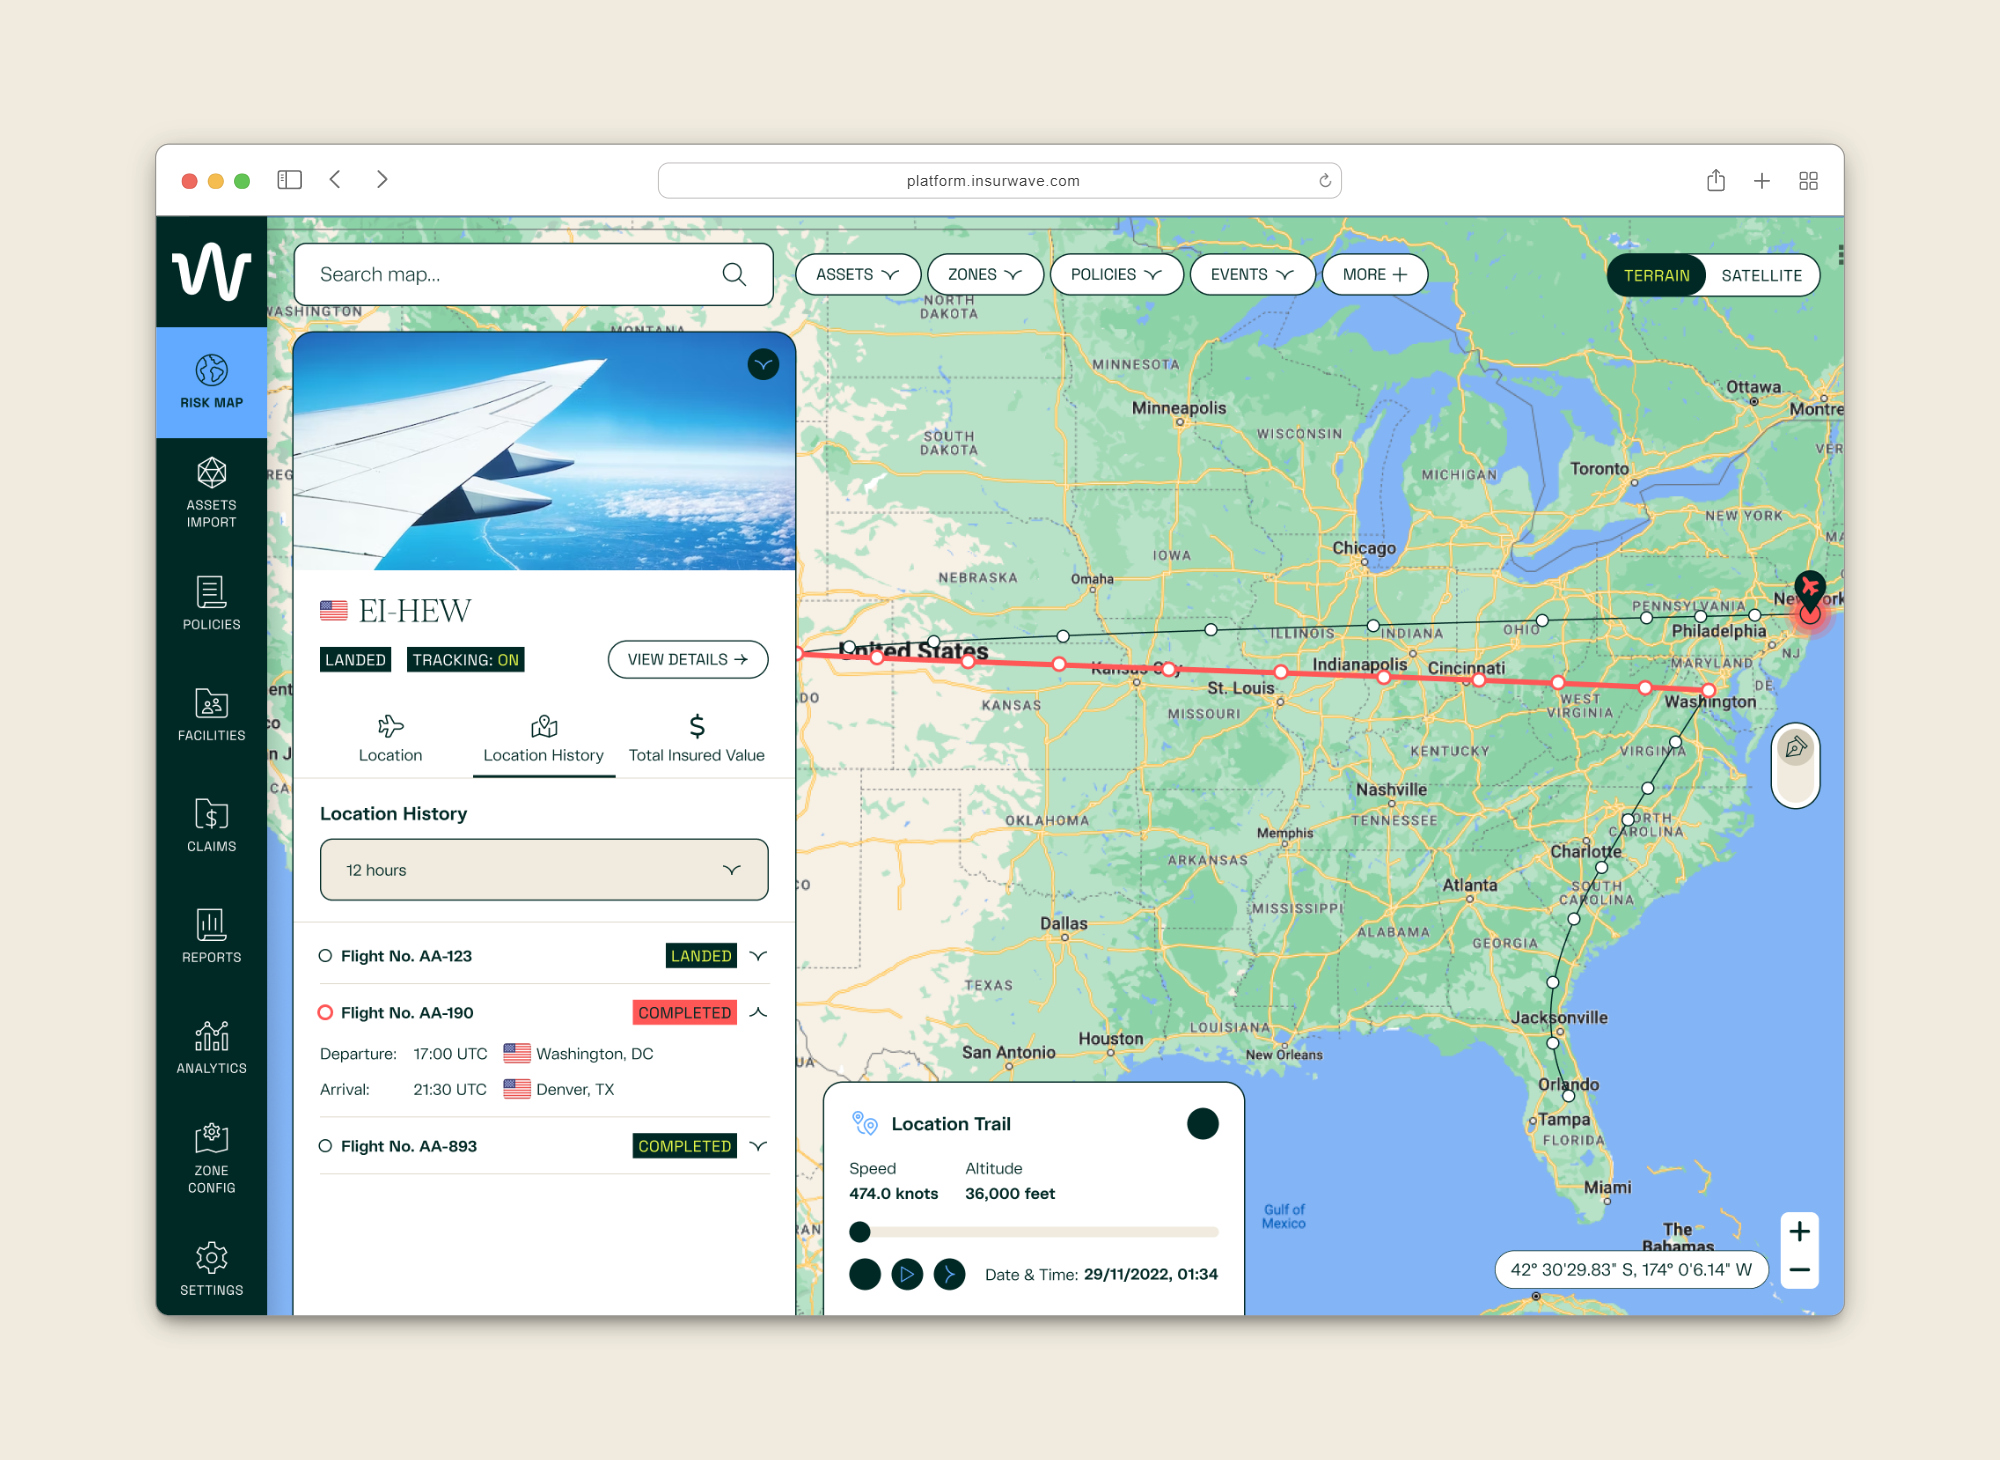
Task: Open the Claims section
Action: click(211, 825)
